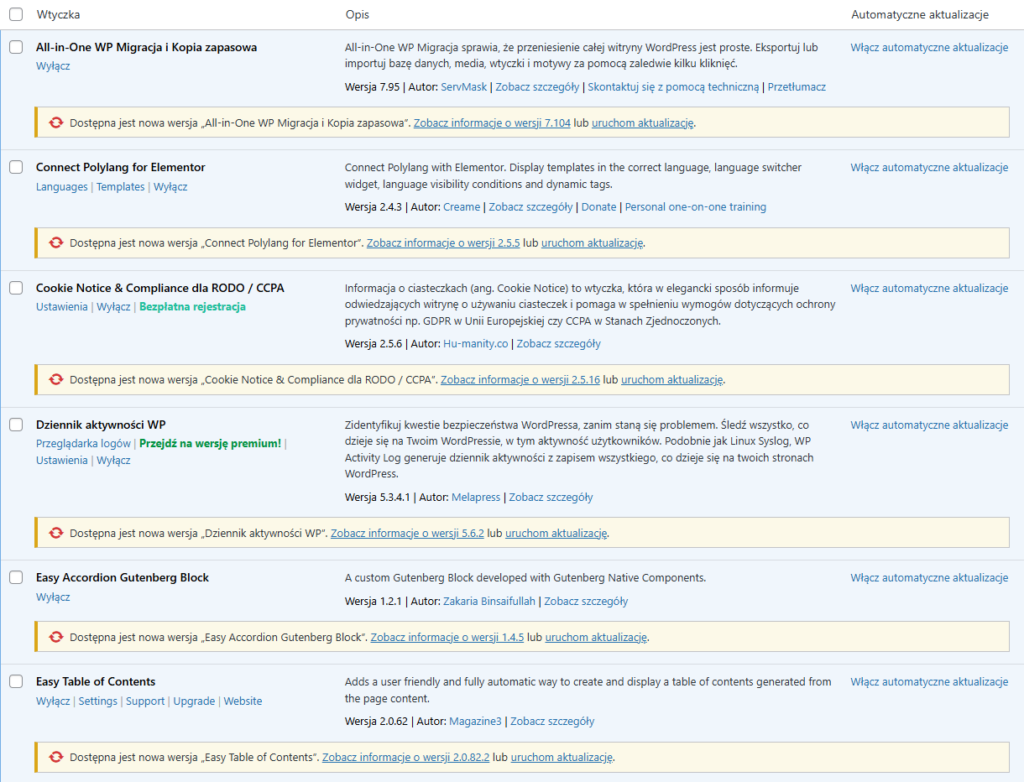This screenshot has width=1024, height=782.
Task: Click update icon in Easy Accordion notice
Action: (x=56, y=636)
